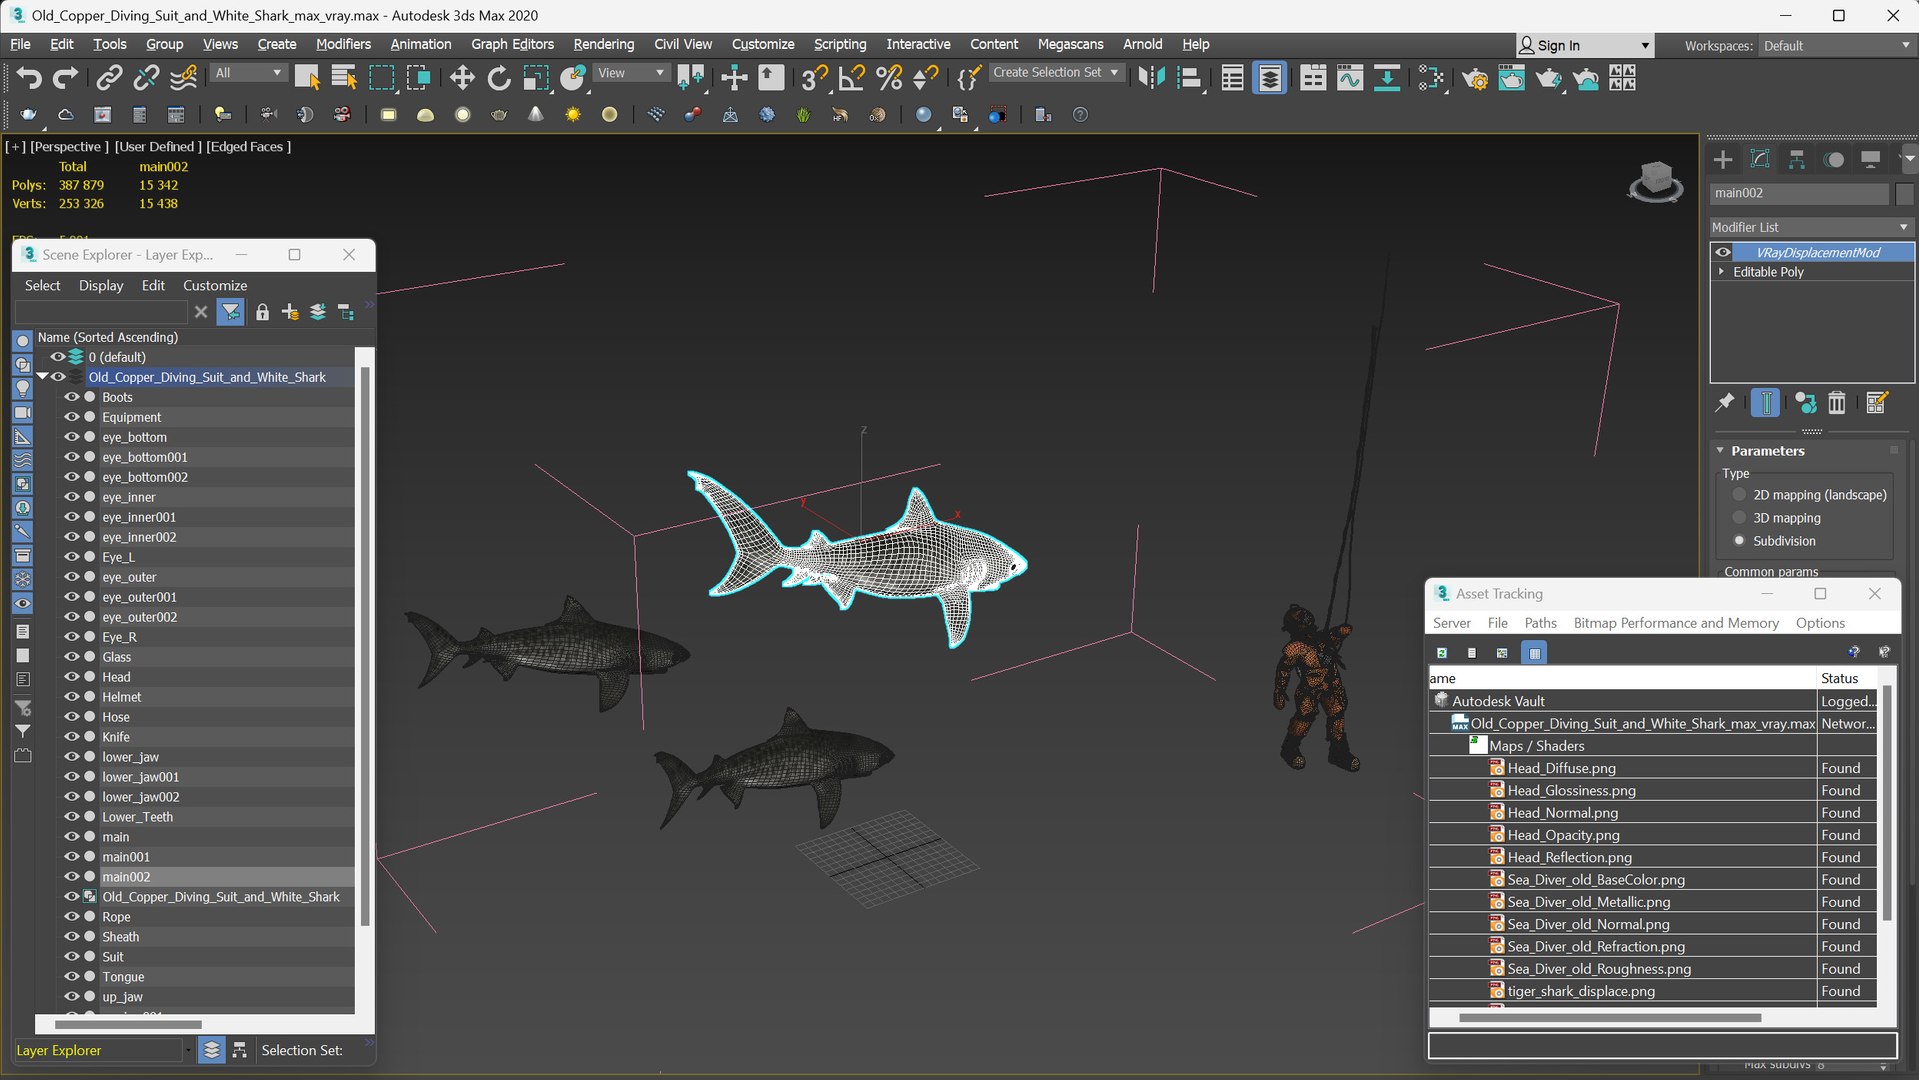Click Remove Modifier trash icon
The width and height of the screenshot is (1919, 1080).
[1837, 402]
